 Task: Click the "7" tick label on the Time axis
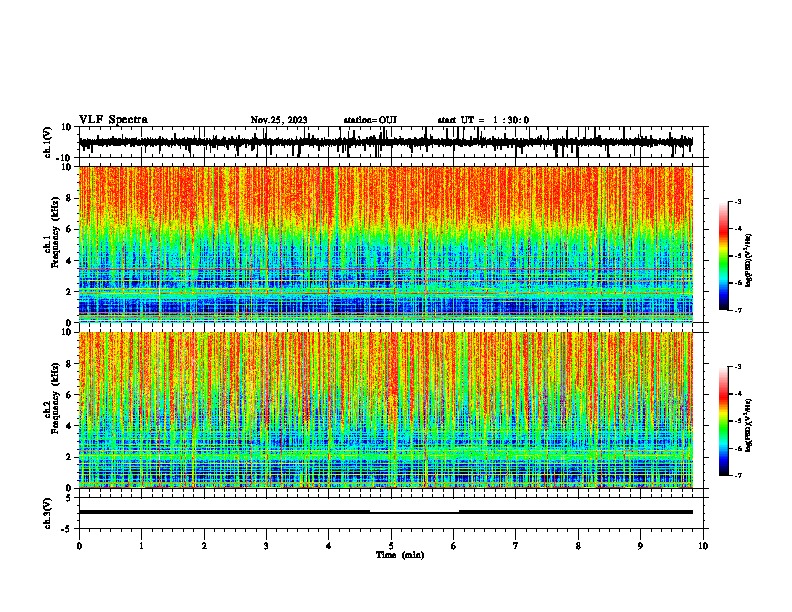[x=516, y=546]
